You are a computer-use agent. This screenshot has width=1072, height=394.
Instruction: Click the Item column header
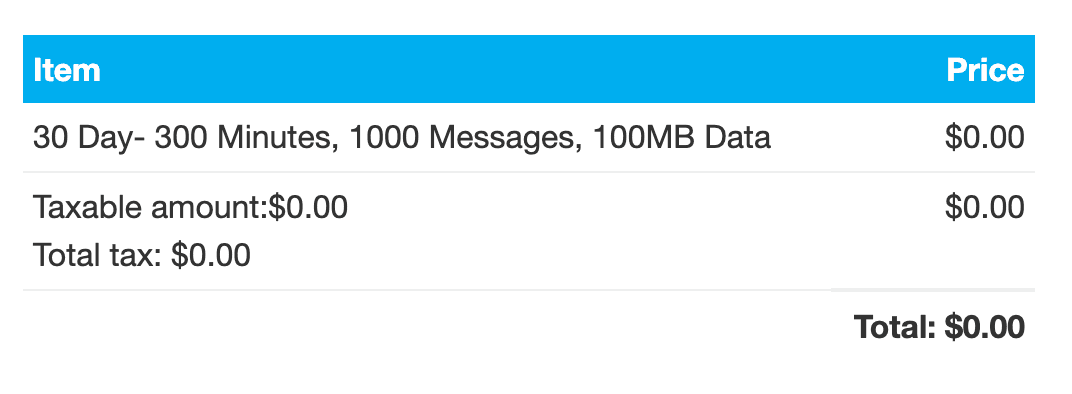67,70
